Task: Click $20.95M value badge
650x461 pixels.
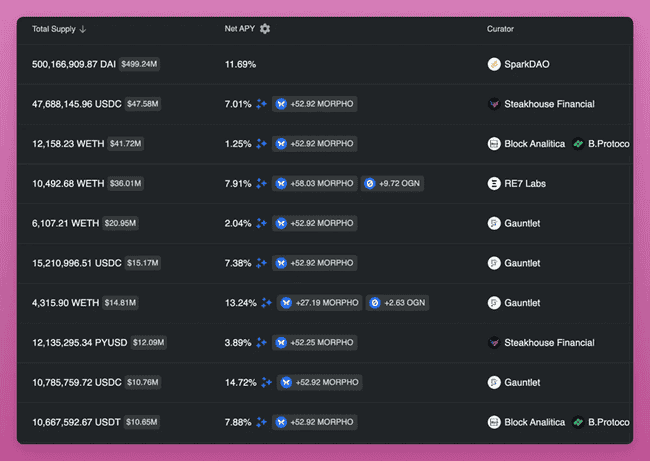Action: click(120, 223)
